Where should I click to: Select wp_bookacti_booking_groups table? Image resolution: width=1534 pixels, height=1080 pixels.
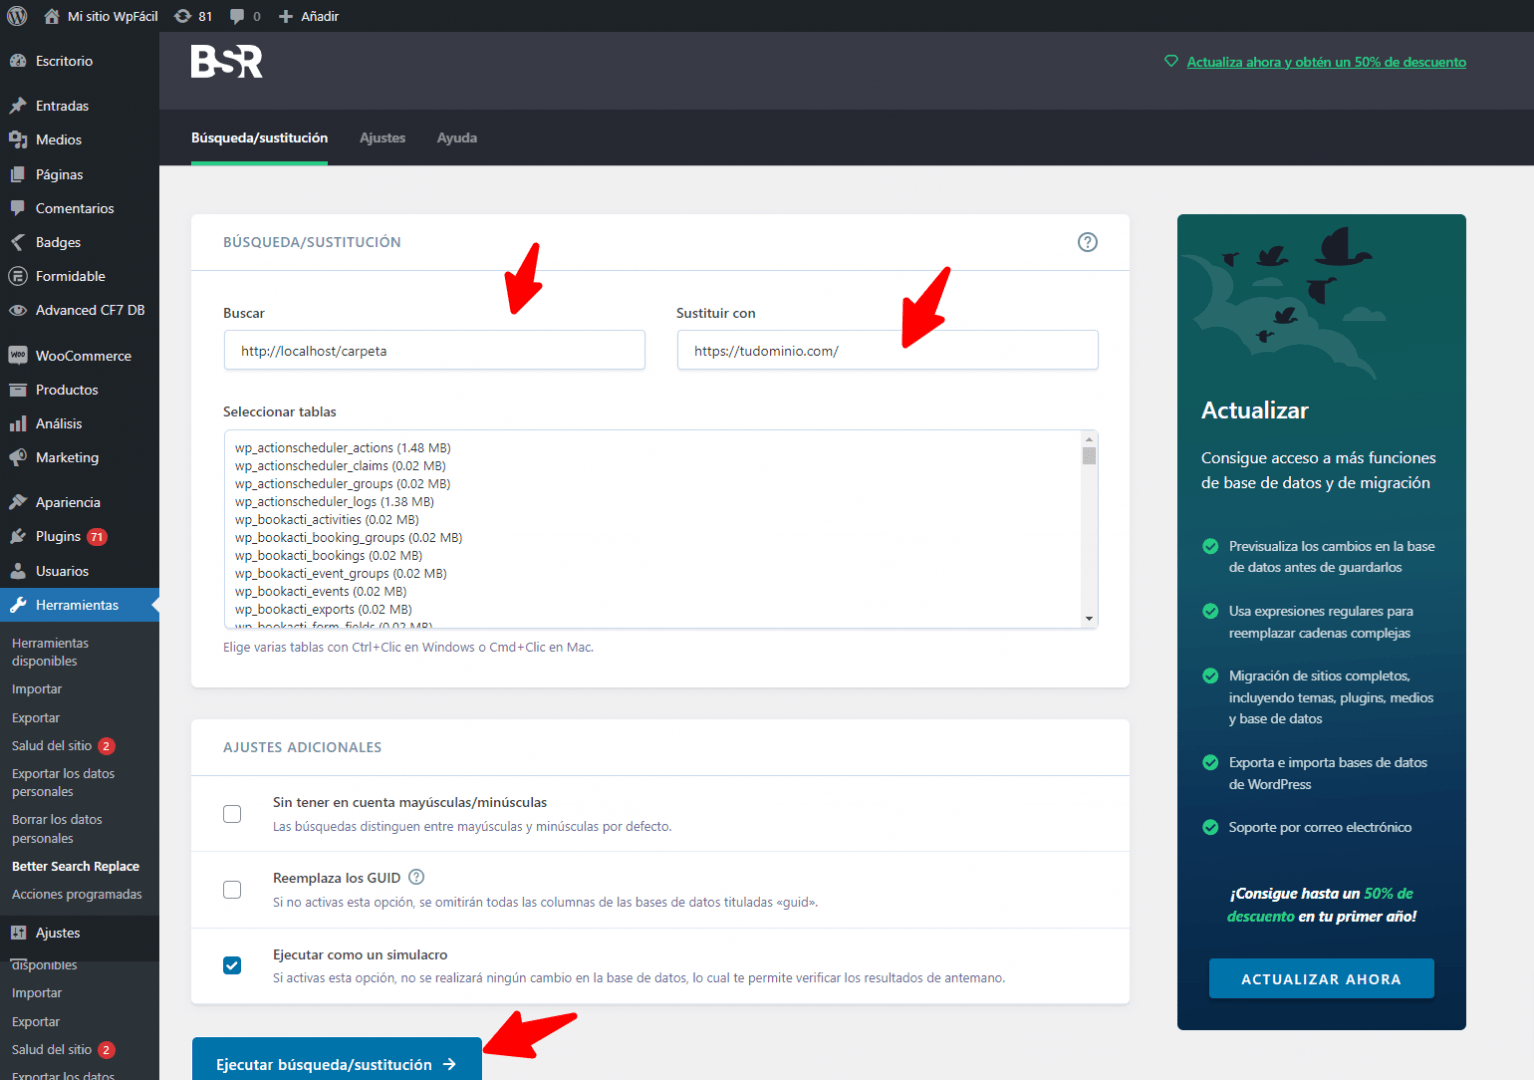(x=348, y=538)
